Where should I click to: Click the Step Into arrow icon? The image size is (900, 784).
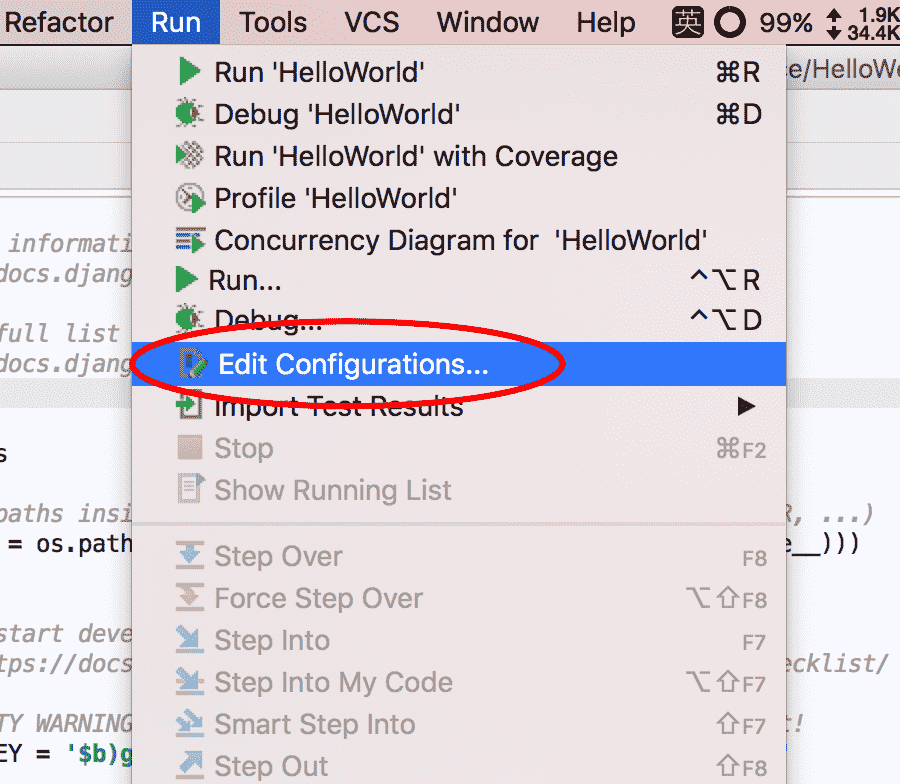pyautogui.click(x=190, y=640)
